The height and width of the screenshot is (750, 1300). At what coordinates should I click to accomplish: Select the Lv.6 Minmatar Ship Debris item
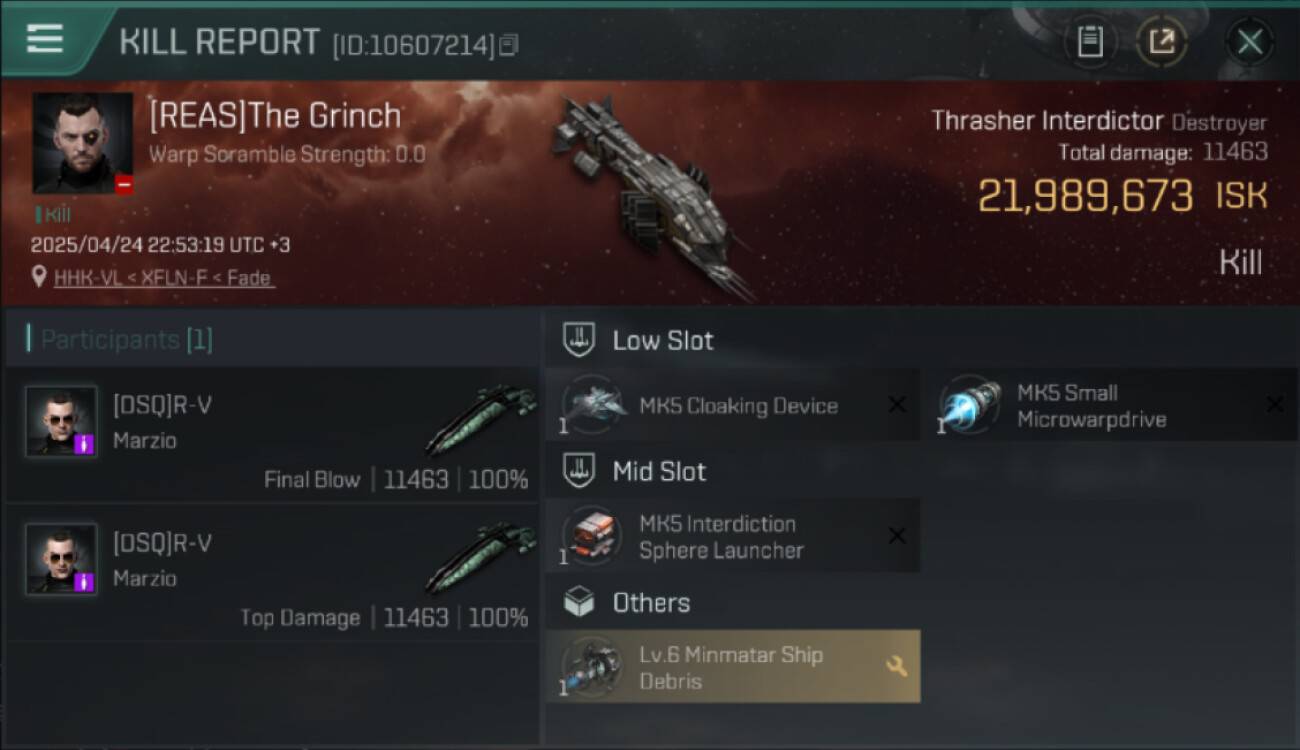pyautogui.click(x=733, y=666)
